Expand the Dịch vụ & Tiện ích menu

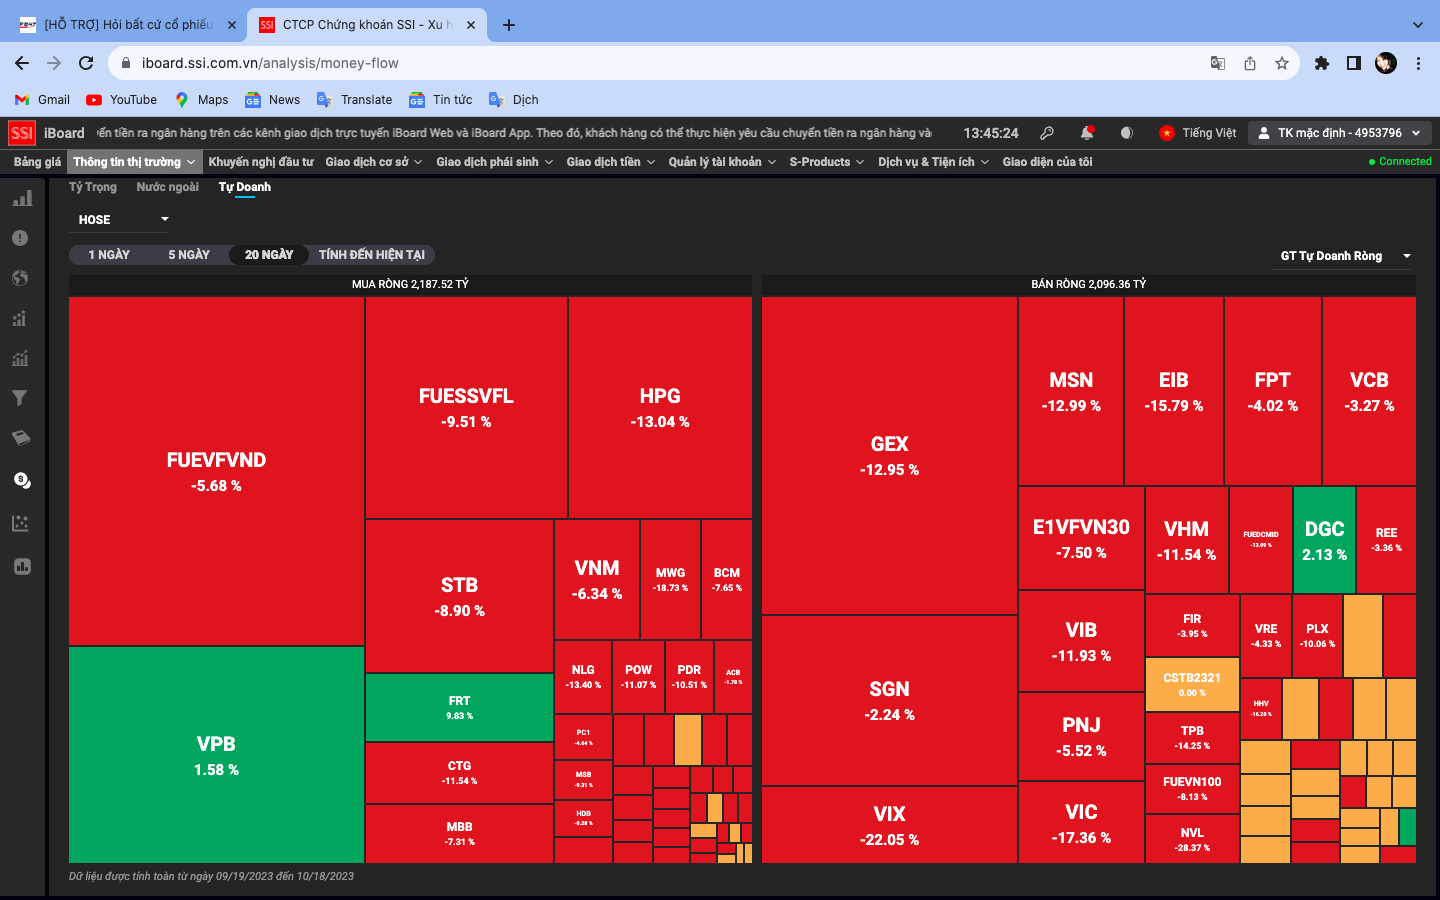[934, 162]
